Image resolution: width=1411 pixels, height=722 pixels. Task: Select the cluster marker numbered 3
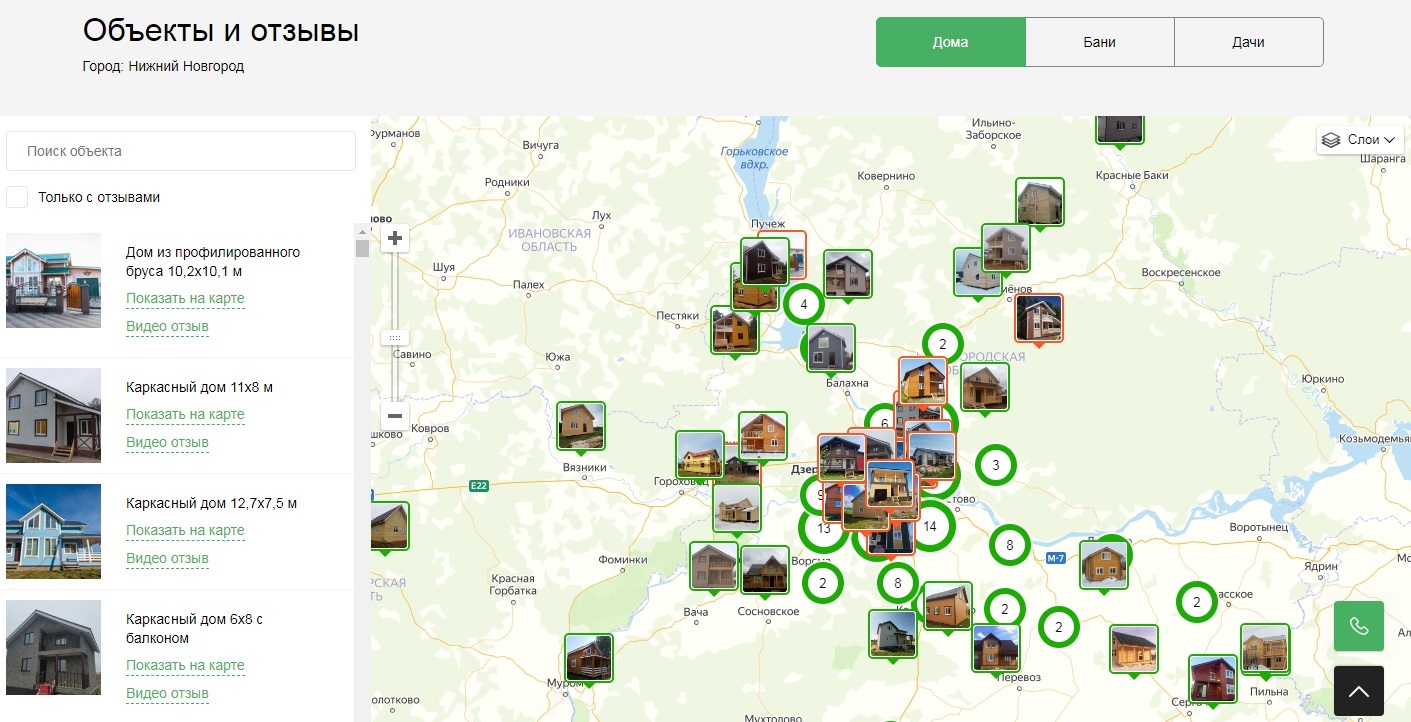point(995,465)
